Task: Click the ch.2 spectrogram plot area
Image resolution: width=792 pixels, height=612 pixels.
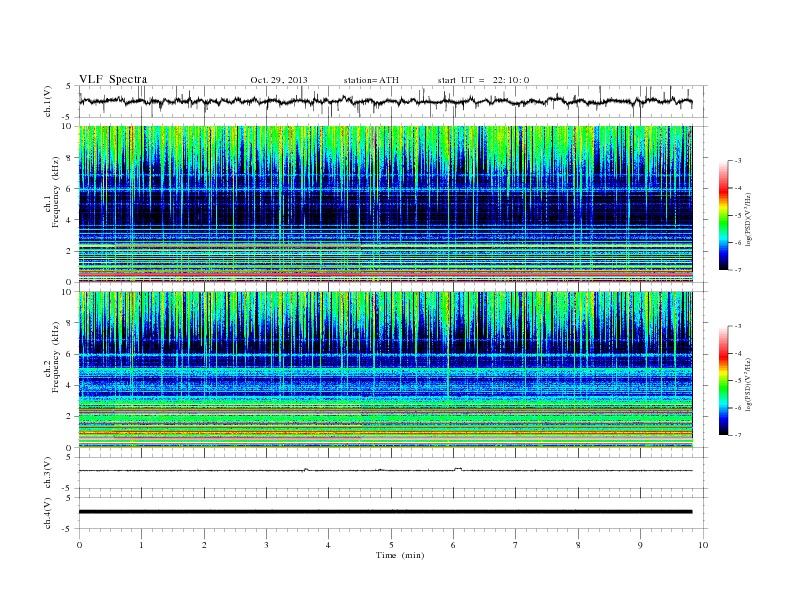Action: [x=385, y=369]
